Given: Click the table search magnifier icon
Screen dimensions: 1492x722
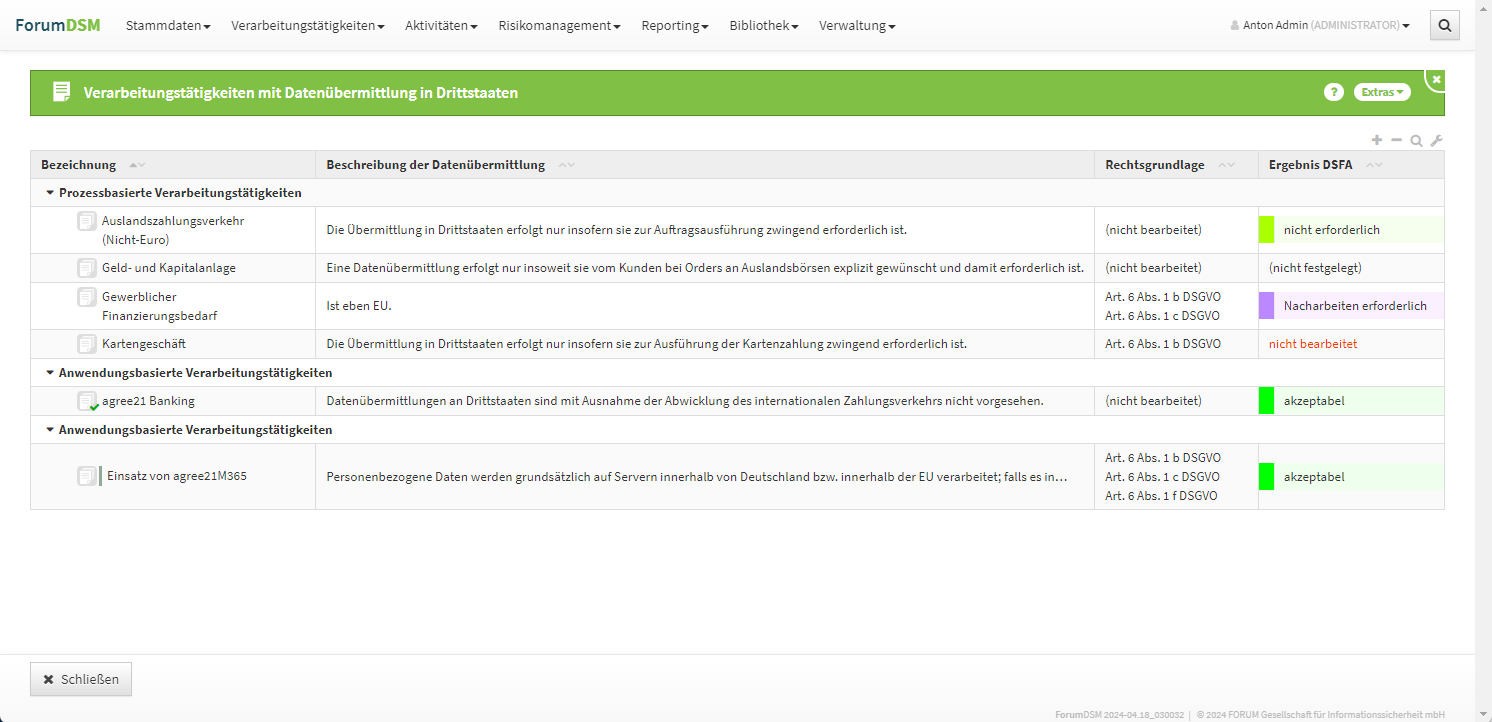Looking at the screenshot, I should (1416, 141).
